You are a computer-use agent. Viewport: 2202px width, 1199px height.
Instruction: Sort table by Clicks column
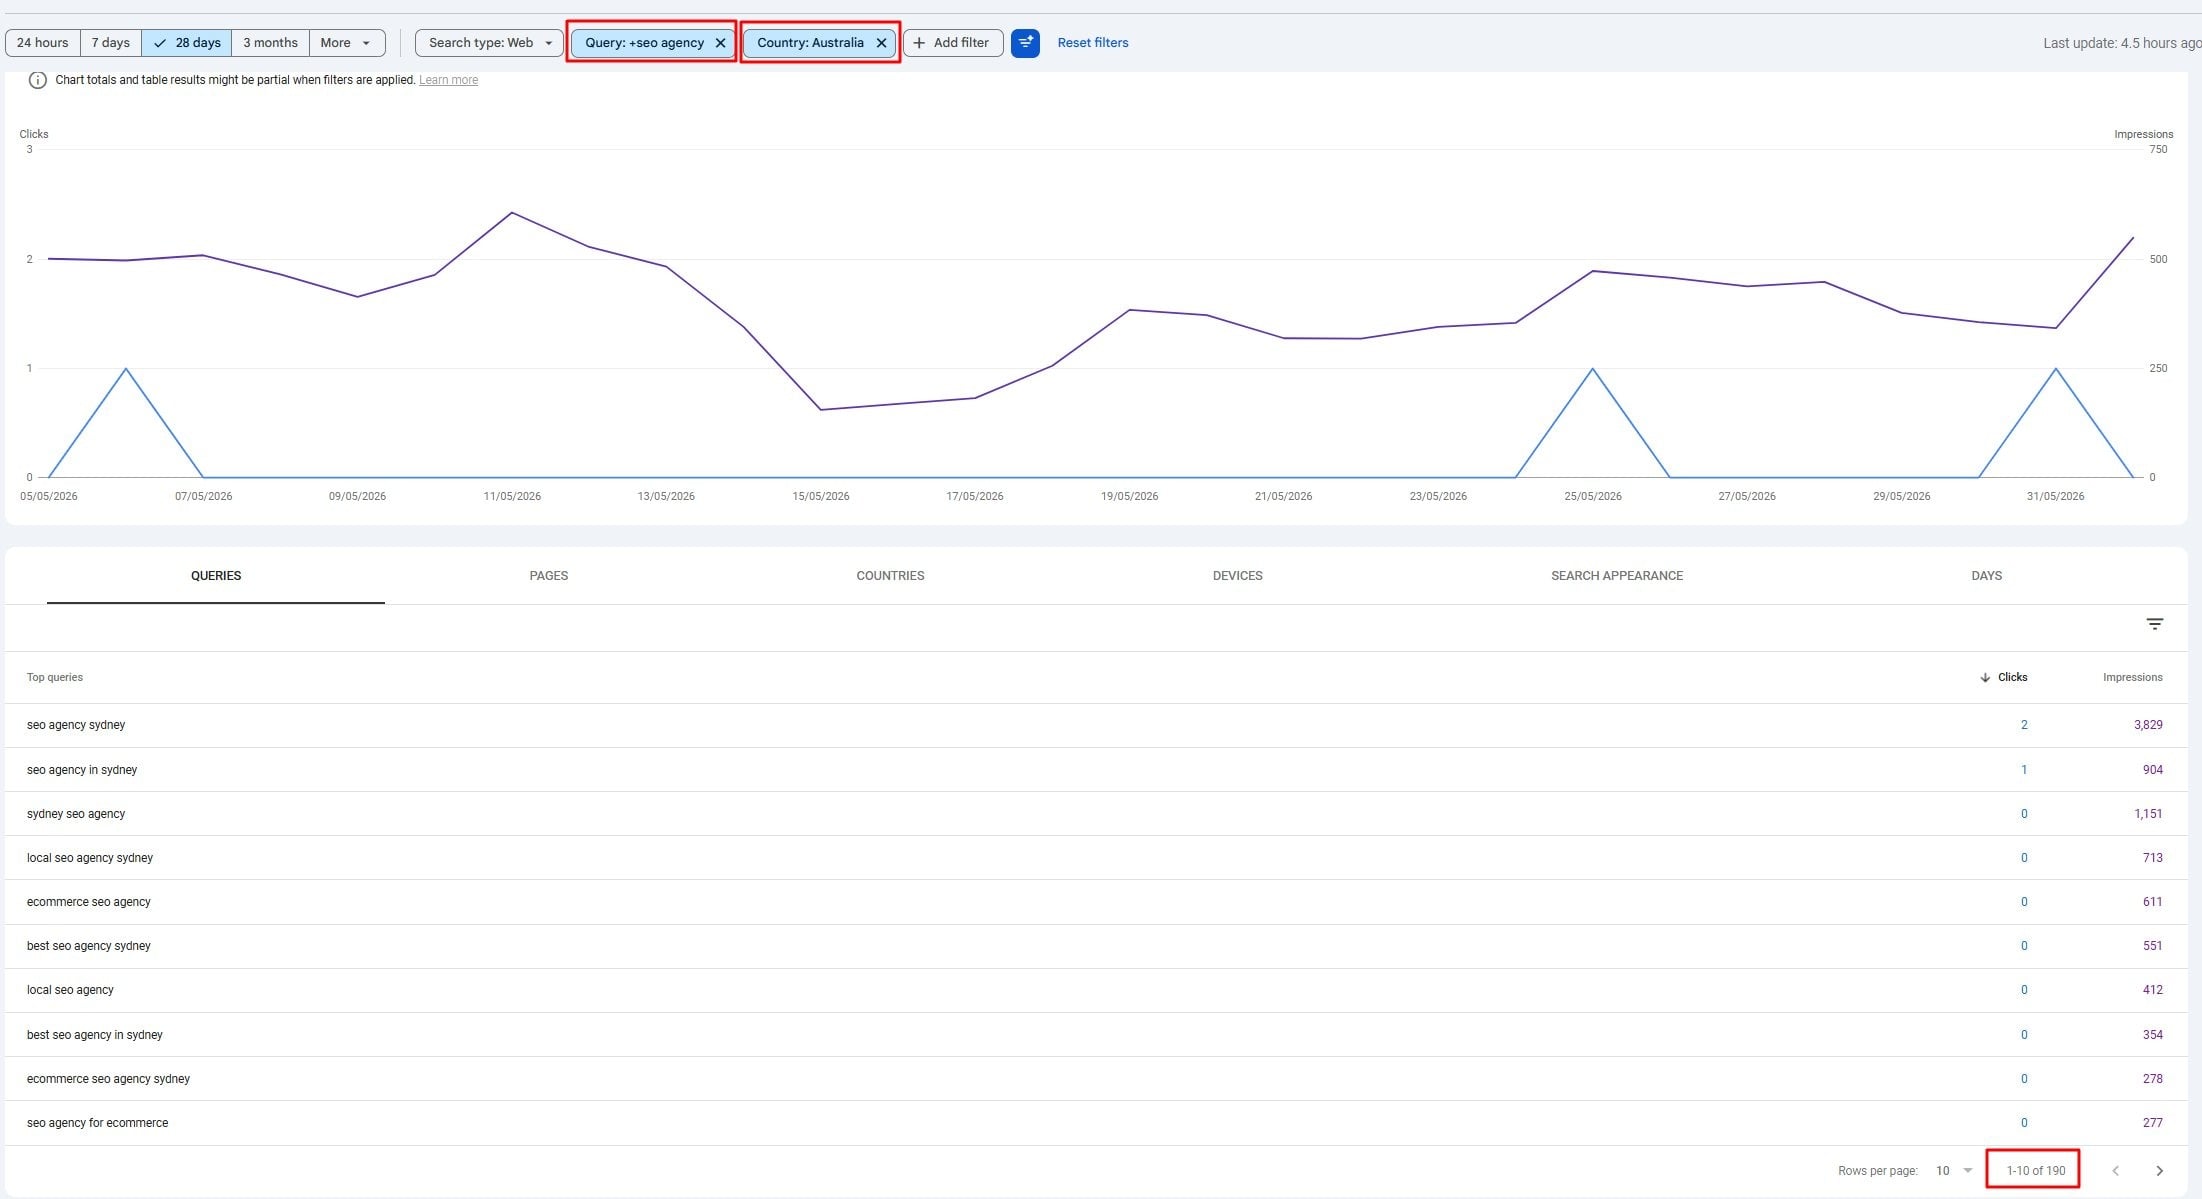point(2004,678)
